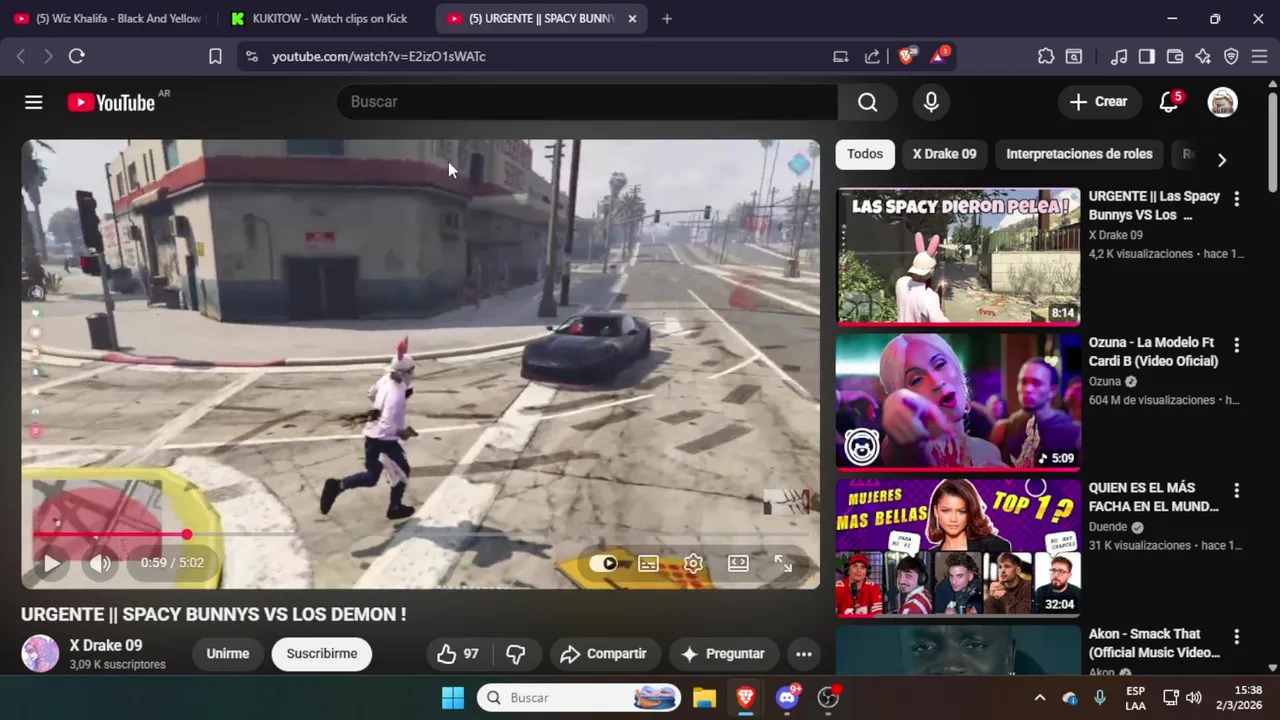
Task: Enter full screen mode
Action: point(783,563)
